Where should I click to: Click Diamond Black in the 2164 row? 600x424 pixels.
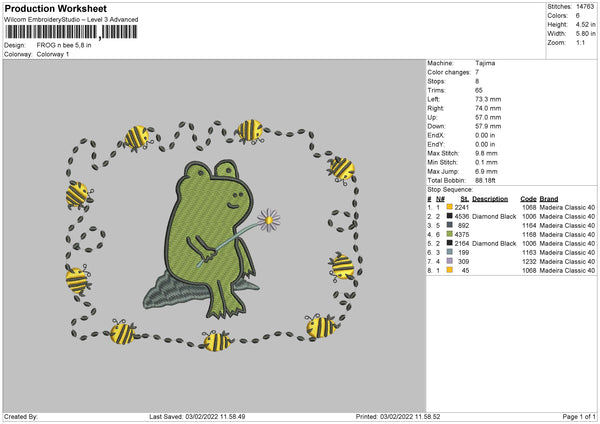[x=494, y=243]
